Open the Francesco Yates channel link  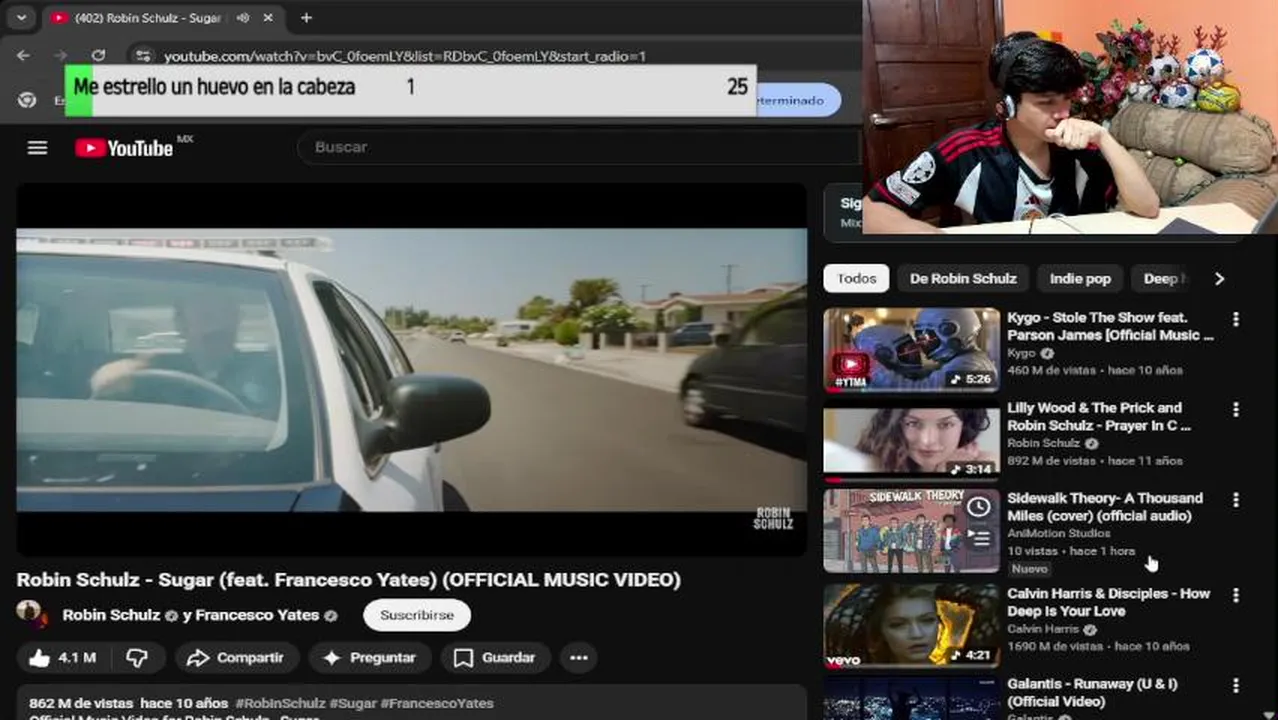tap(256, 615)
